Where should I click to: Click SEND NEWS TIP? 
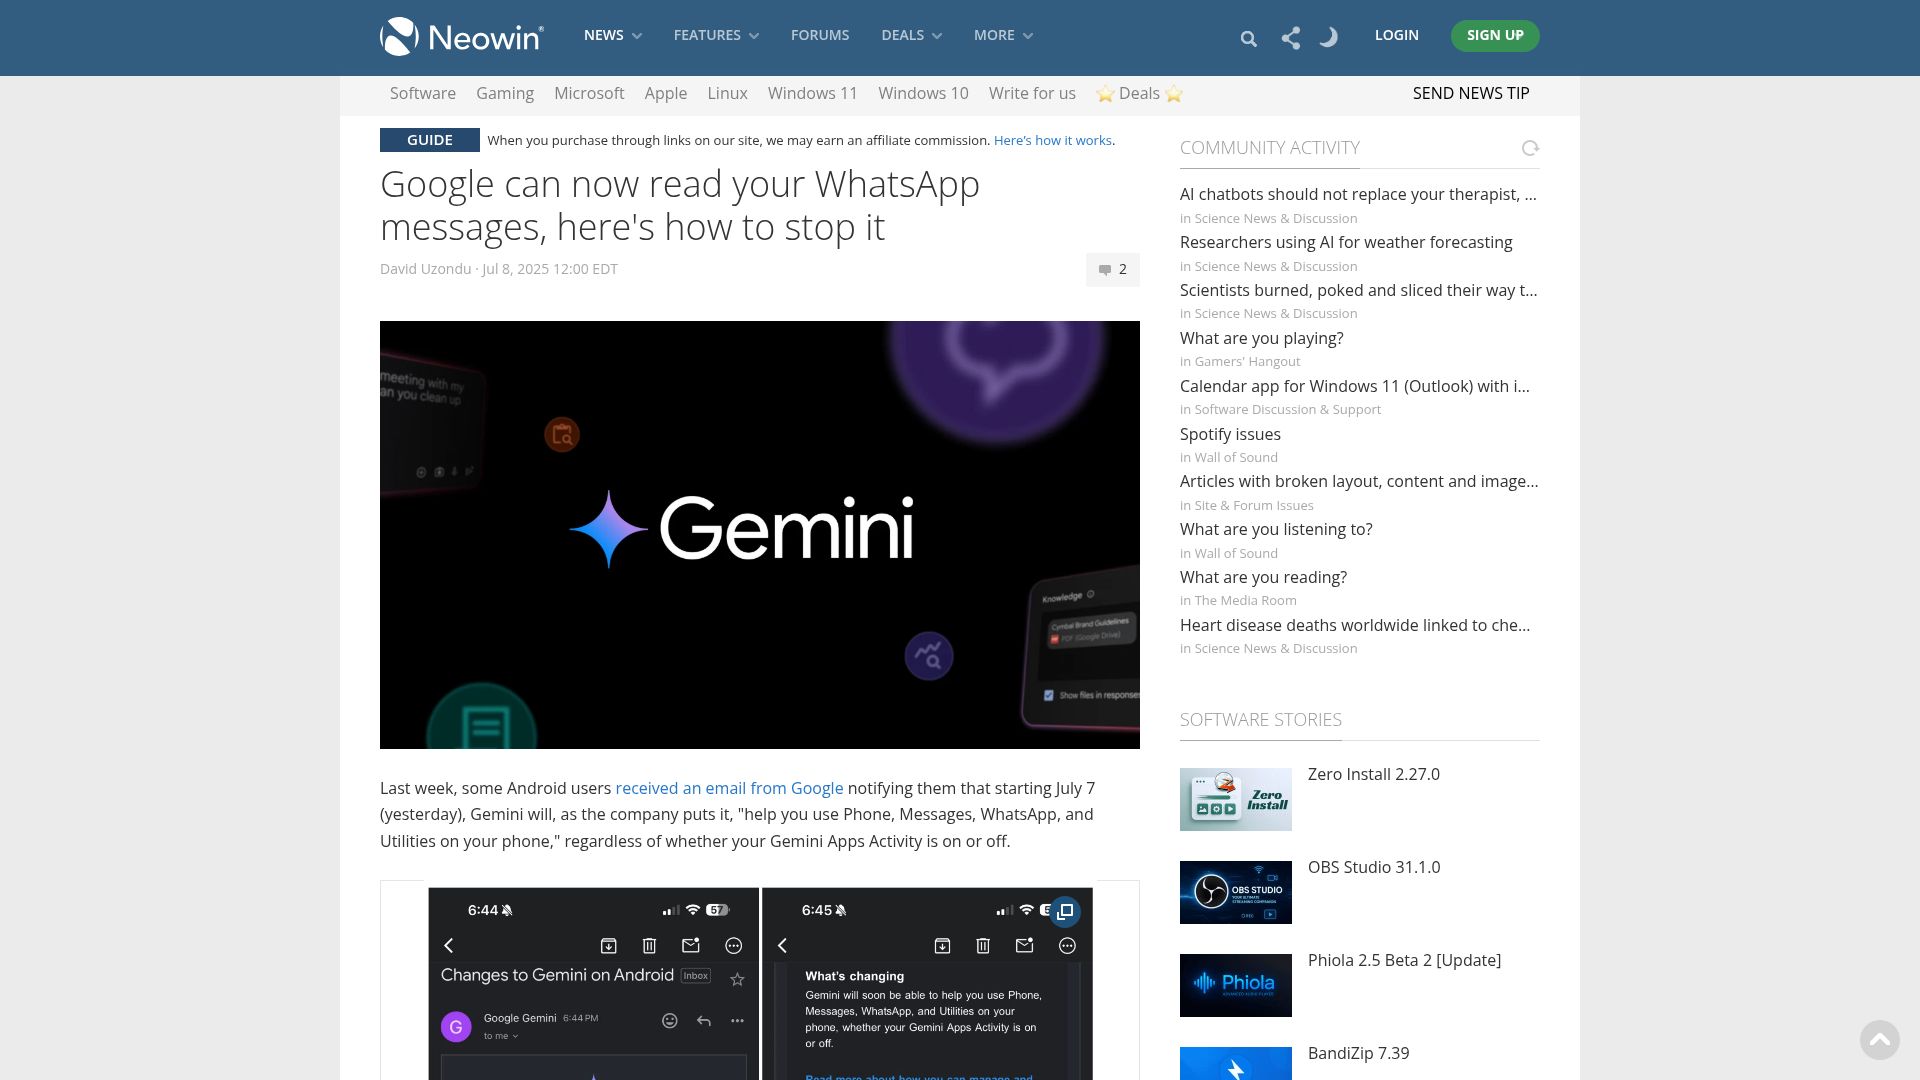pyautogui.click(x=1471, y=93)
